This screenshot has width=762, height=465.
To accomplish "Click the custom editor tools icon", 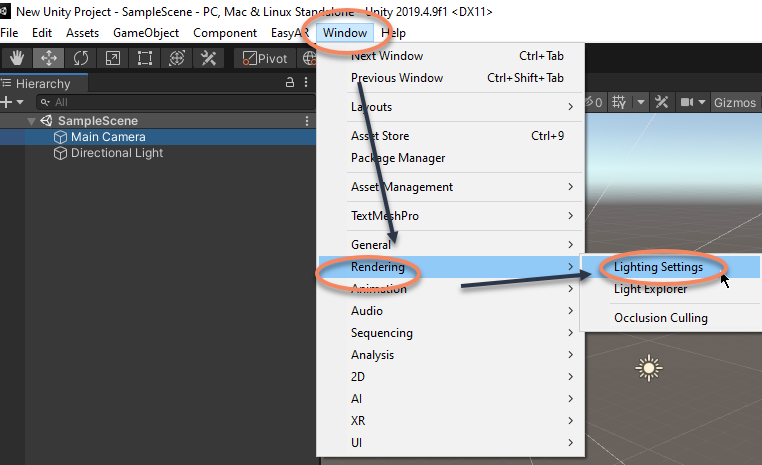I will coord(209,58).
